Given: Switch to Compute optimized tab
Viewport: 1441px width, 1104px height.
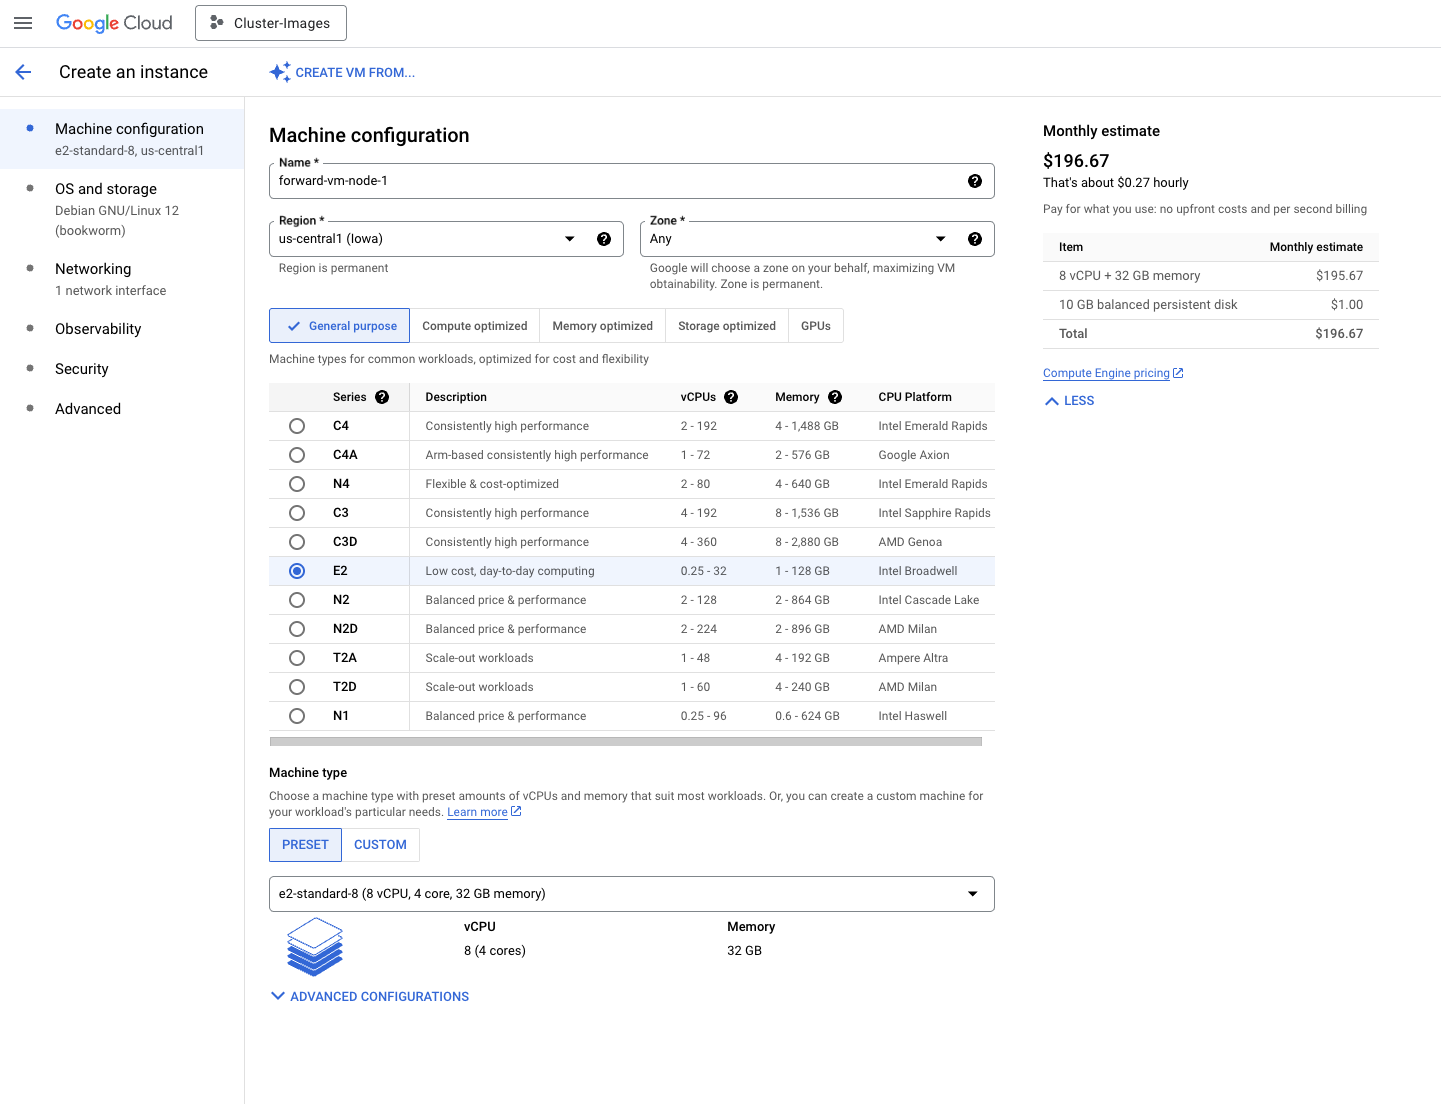Looking at the screenshot, I should pyautogui.click(x=474, y=326).
